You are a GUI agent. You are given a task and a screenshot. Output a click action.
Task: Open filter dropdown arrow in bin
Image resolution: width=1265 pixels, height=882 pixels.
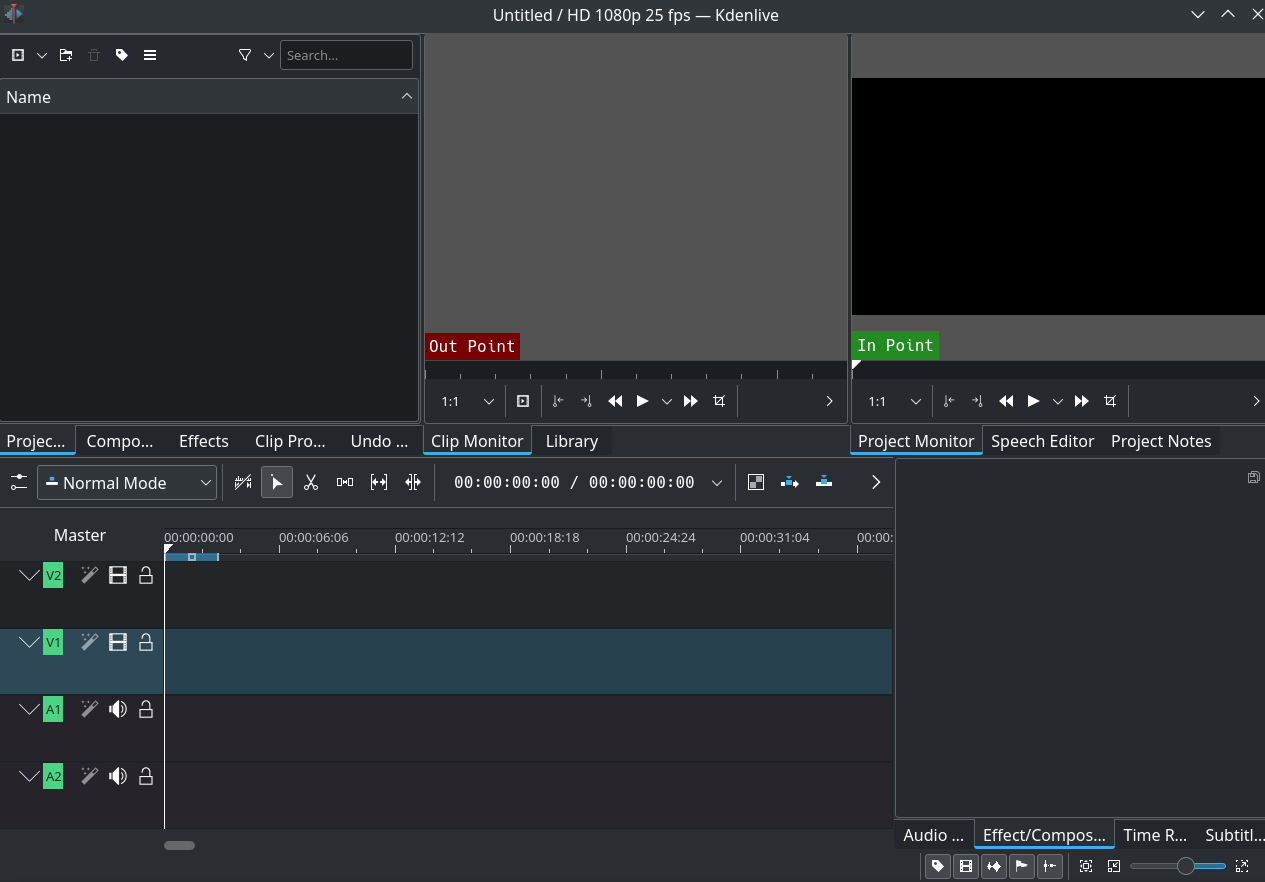click(269, 55)
